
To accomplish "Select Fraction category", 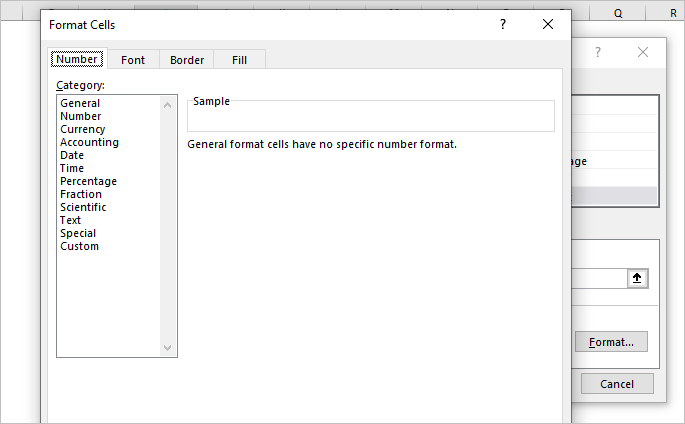I will (x=81, y=194).
